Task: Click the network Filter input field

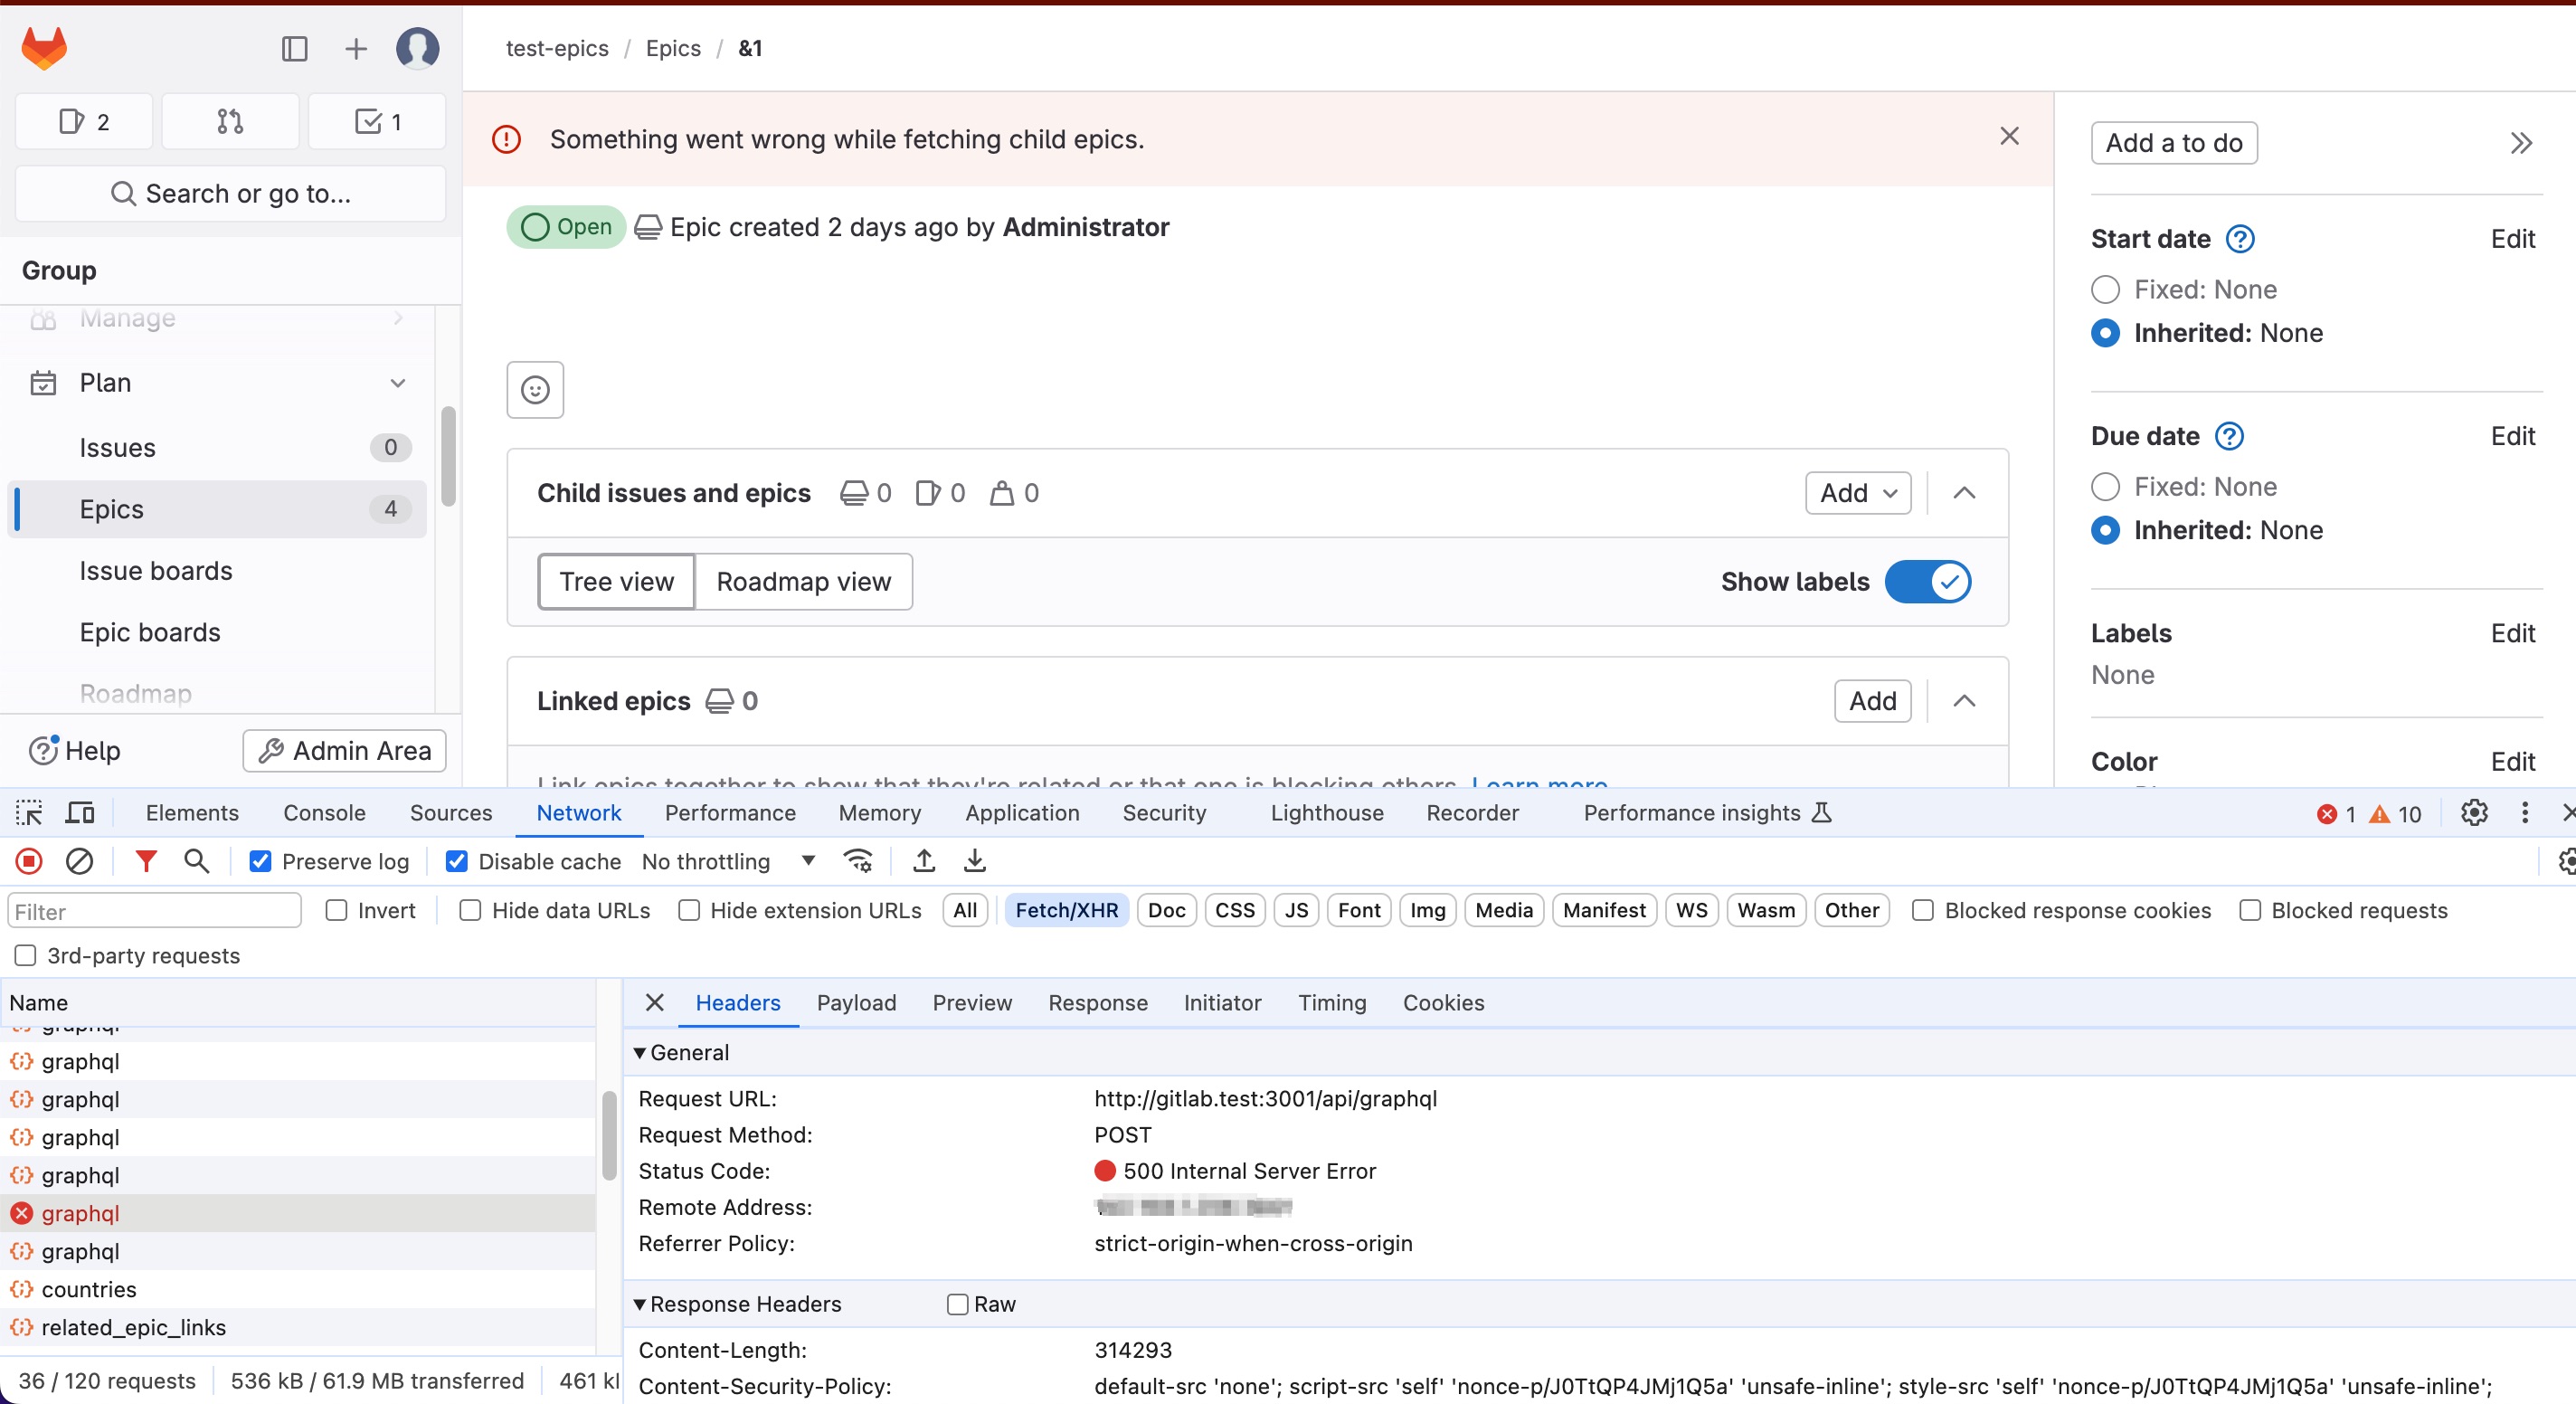Action: 155,911
